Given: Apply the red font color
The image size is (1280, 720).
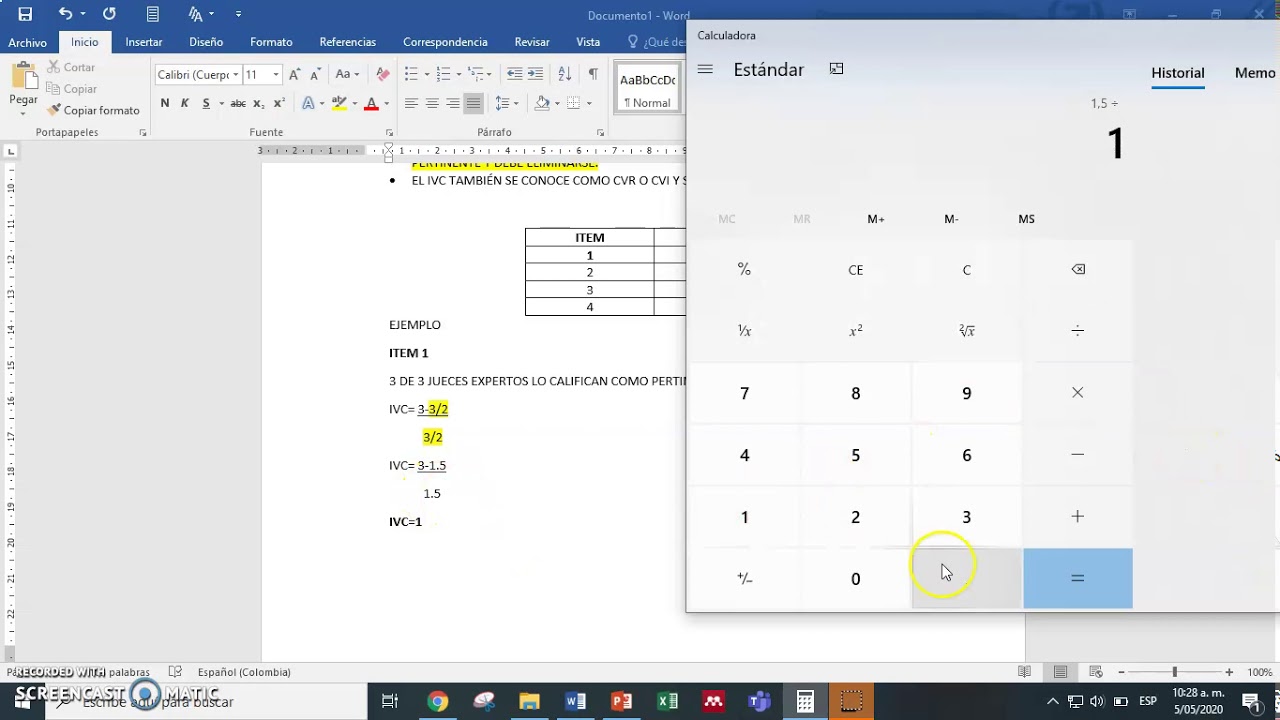Looking at the screenshot, I should coord(371,103).
